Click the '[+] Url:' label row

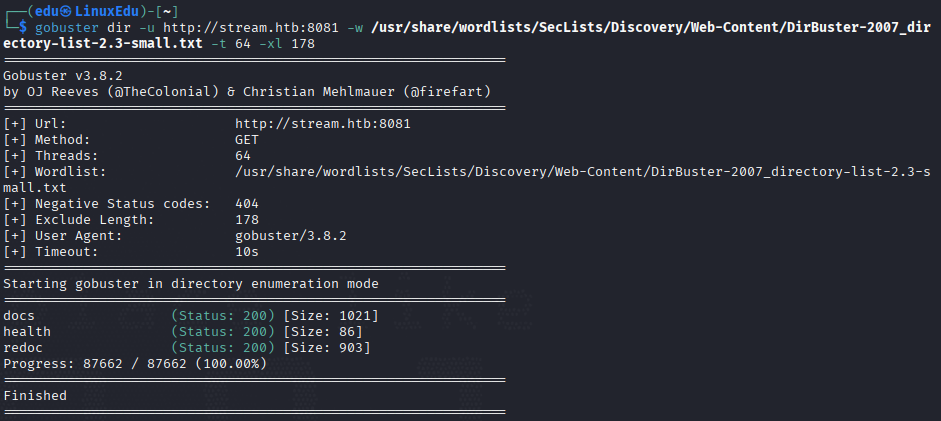(x=35, y=124)
